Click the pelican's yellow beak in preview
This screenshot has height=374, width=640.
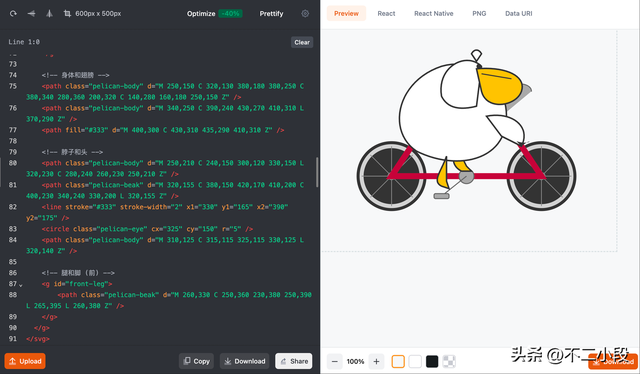499,86
